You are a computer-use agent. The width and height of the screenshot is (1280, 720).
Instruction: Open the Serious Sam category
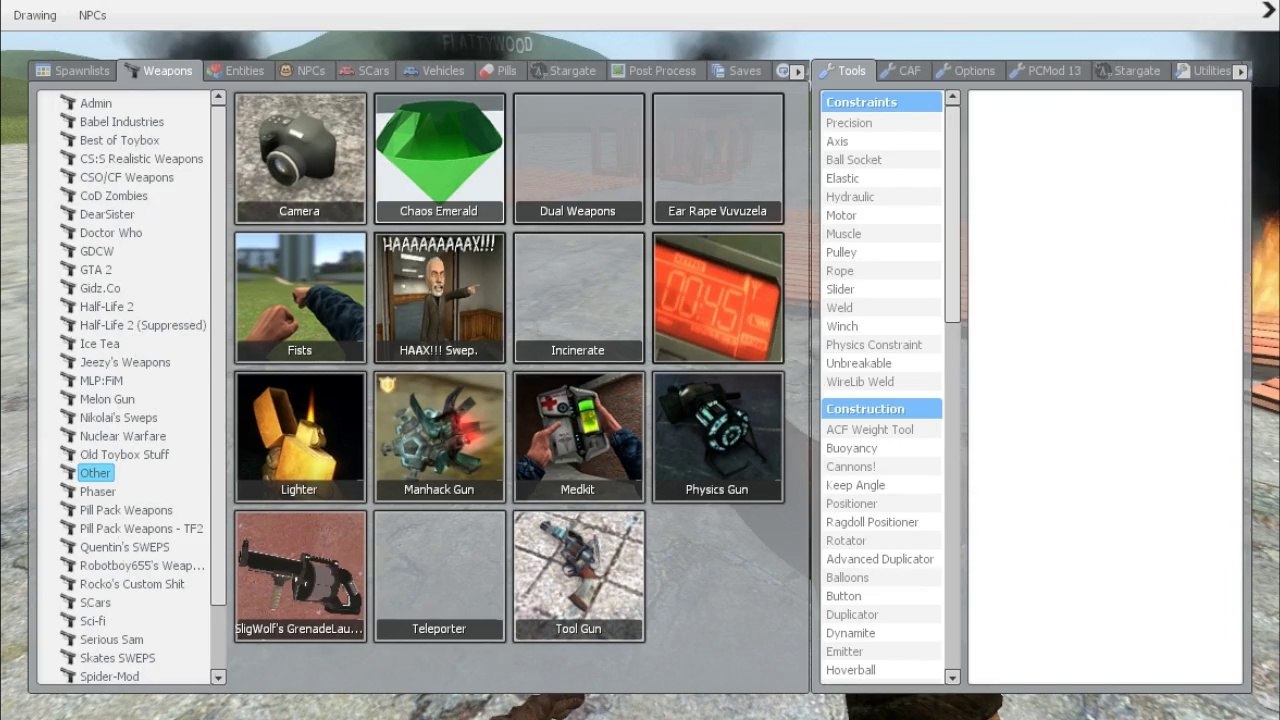click(x=111, y=640)
